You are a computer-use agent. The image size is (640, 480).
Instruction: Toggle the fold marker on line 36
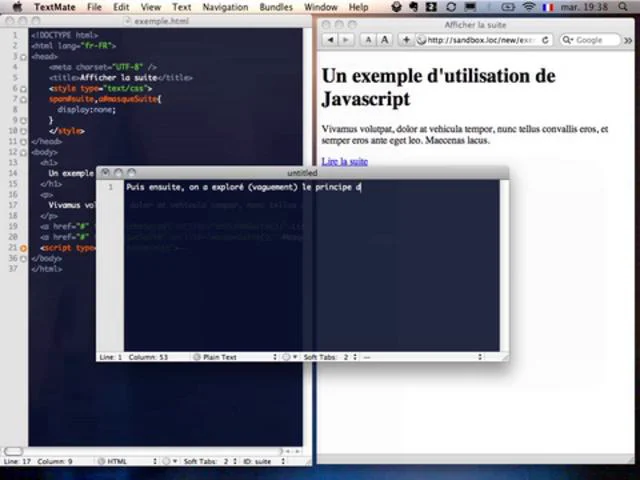pyautogui.click(x=24, y=259)
